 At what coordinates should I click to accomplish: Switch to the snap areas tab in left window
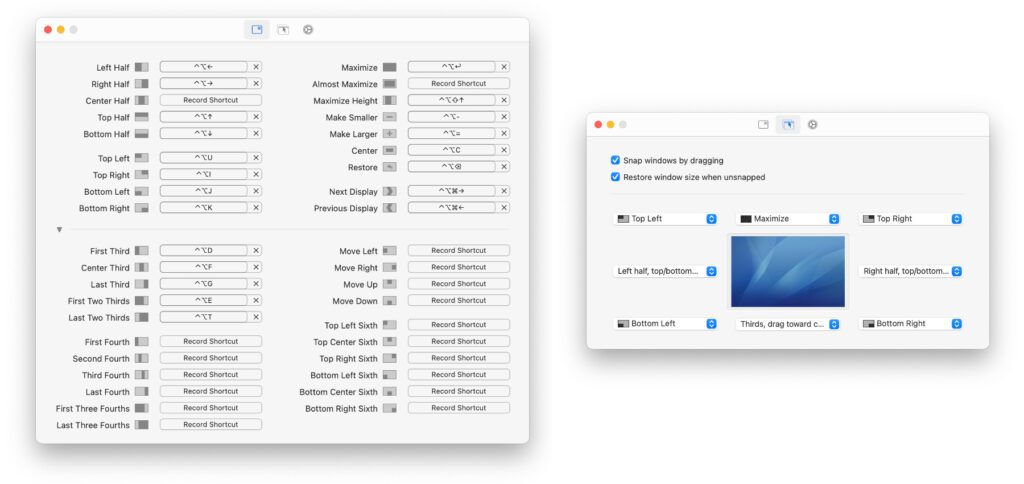(x=283, y=30)
